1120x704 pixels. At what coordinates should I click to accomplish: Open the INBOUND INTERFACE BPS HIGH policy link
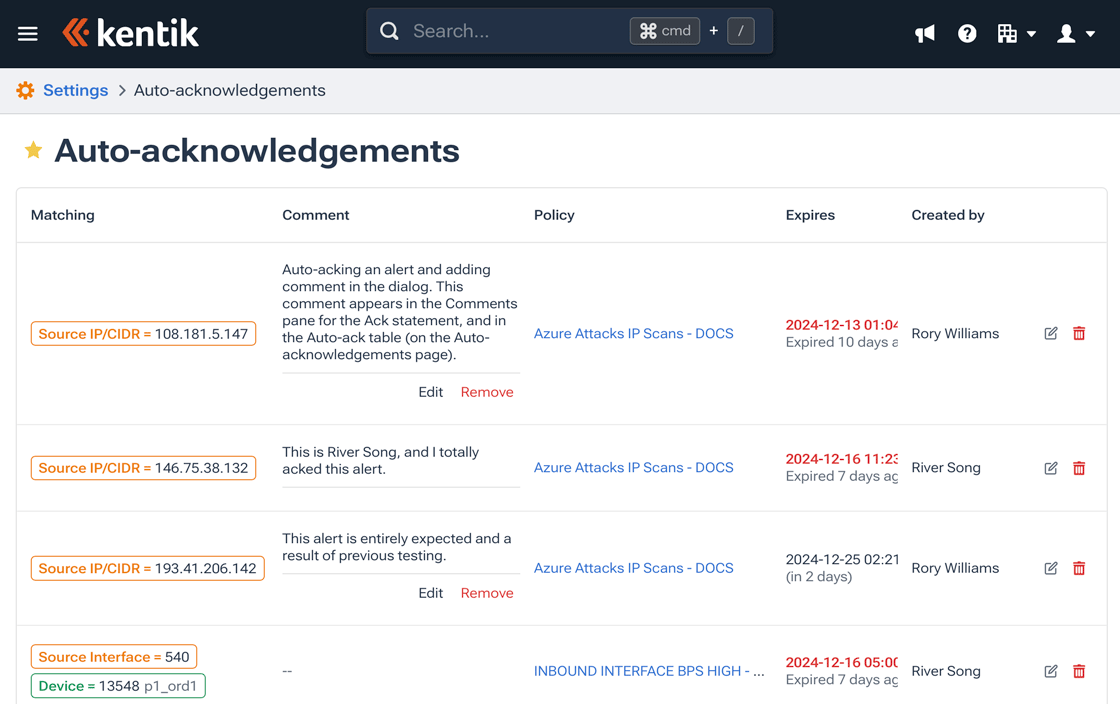point(648,671)
